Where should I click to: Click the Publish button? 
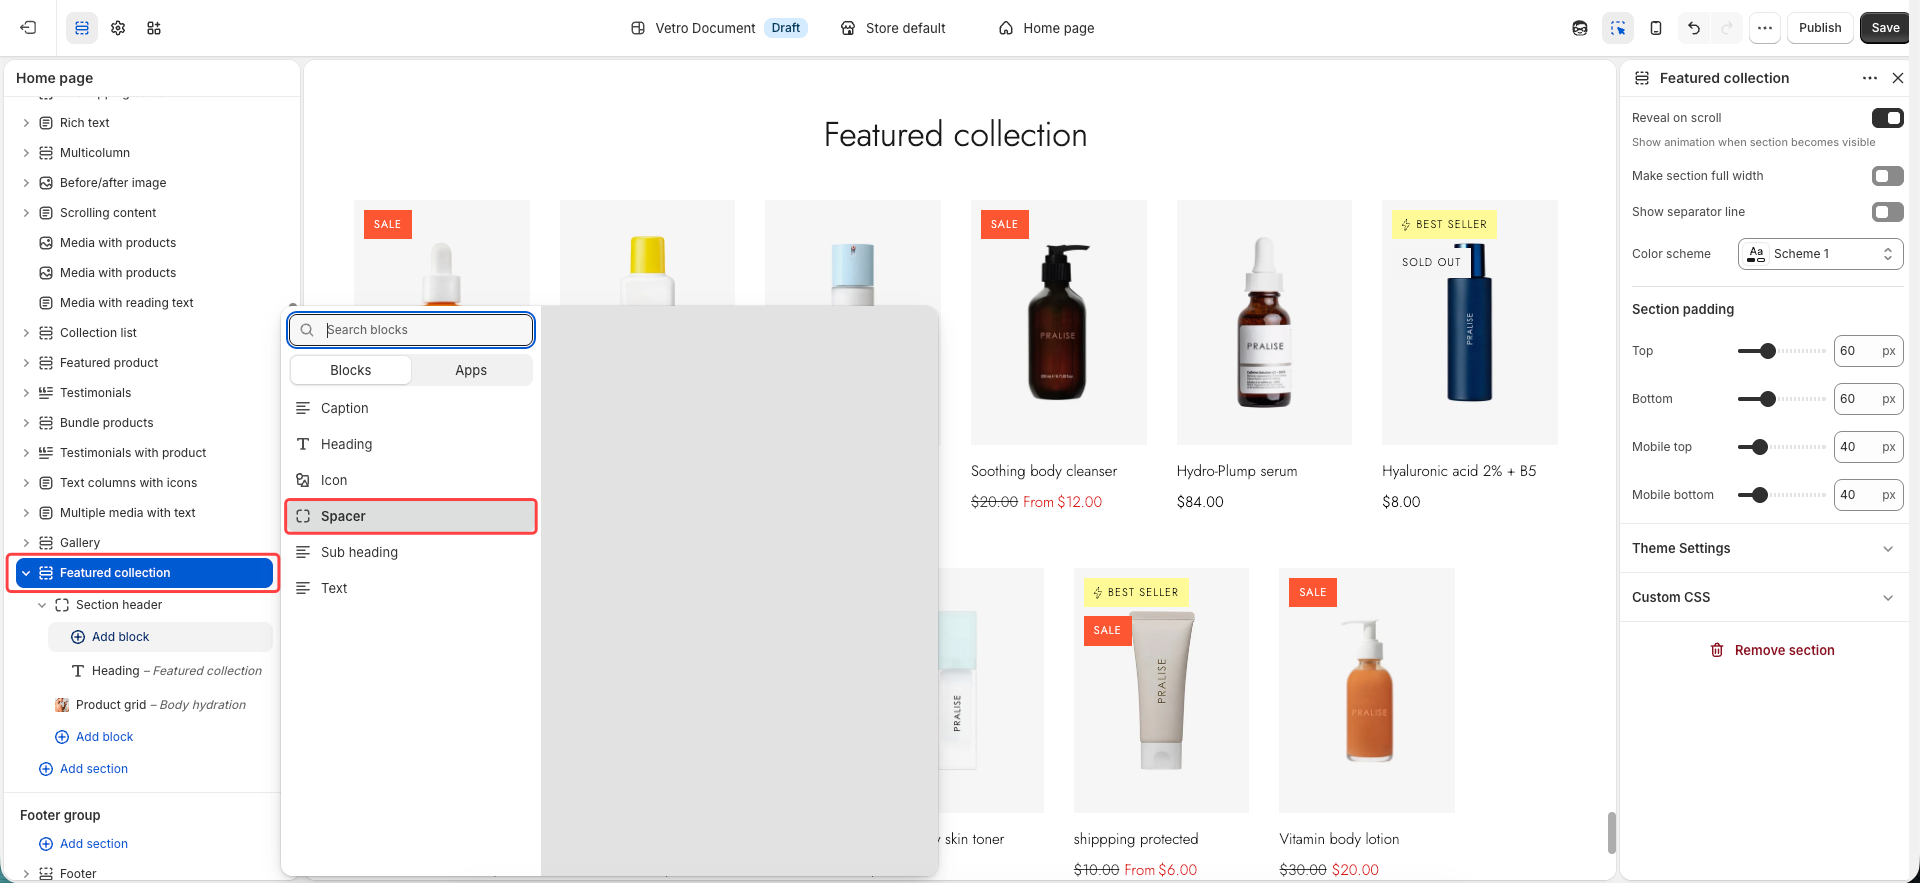click(x=1820, y=28)
